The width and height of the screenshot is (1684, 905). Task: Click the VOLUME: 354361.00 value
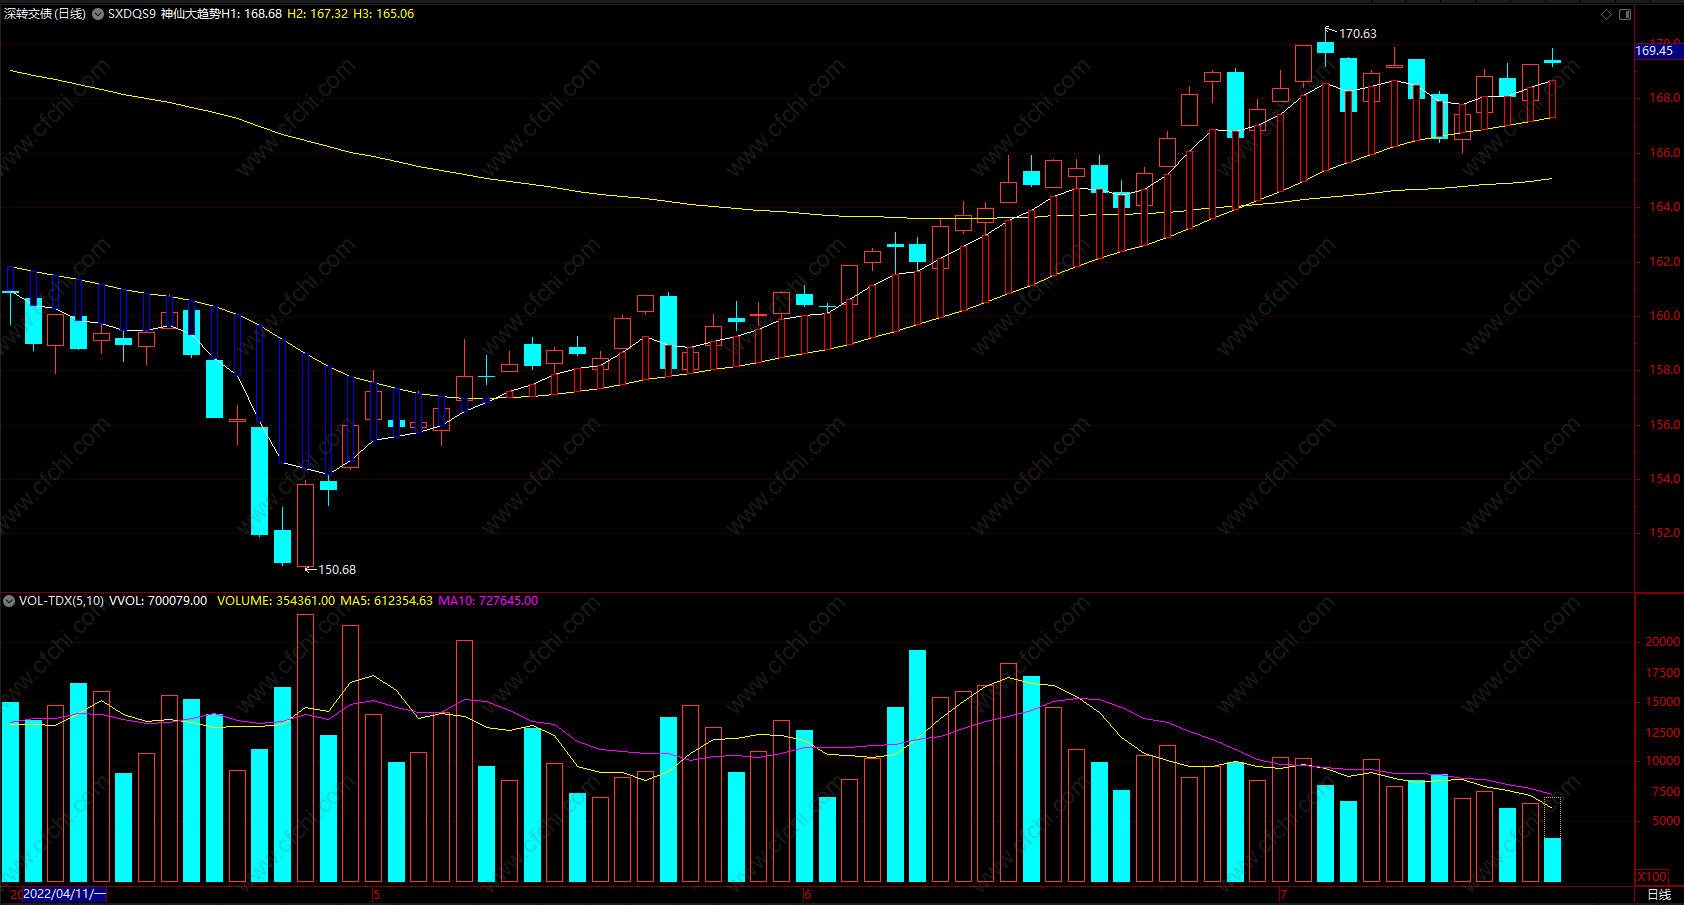click(x=276, y=601)
